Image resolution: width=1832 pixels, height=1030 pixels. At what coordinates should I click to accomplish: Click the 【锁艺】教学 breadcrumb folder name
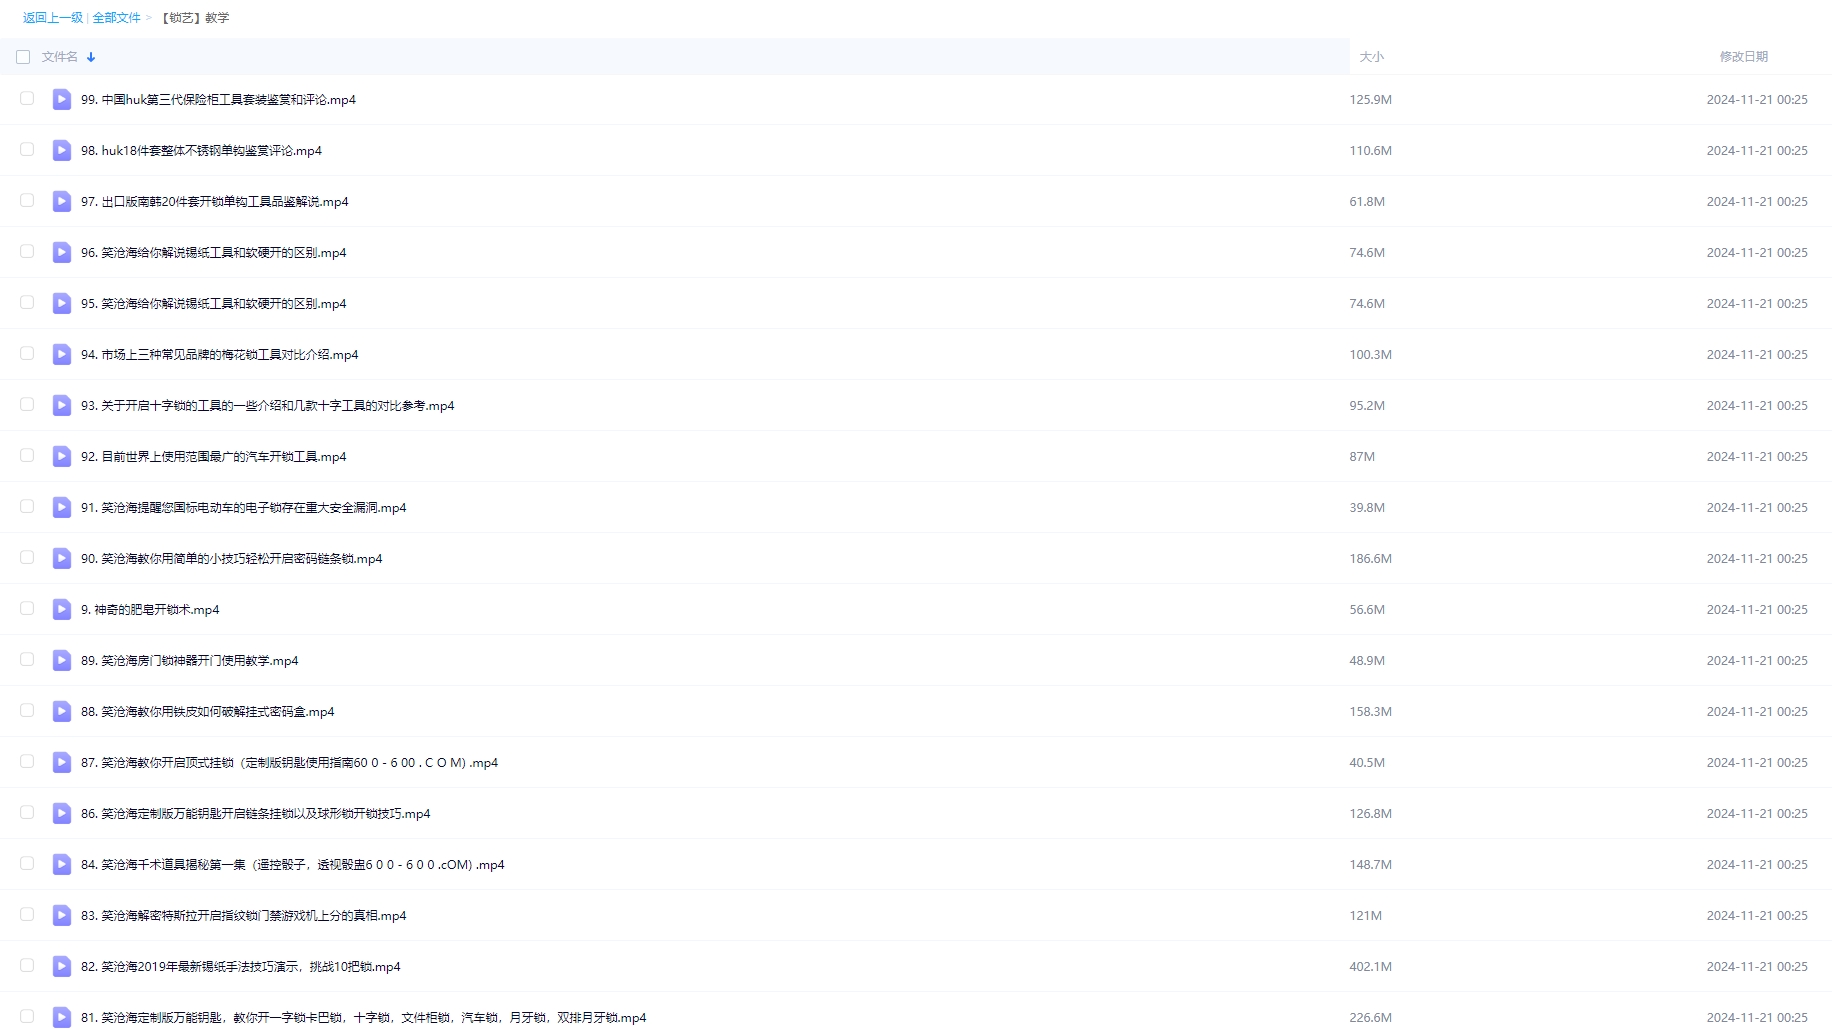click(195, 18)
